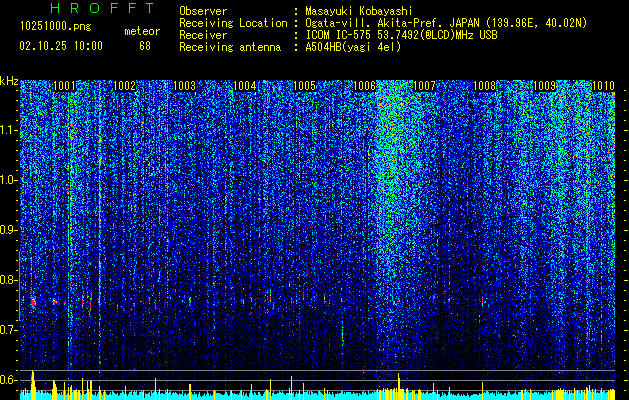This screenshot has width=629, height=400.
Task: Click the Observer label
Action: pyautogui.click(x=203, y=11)
